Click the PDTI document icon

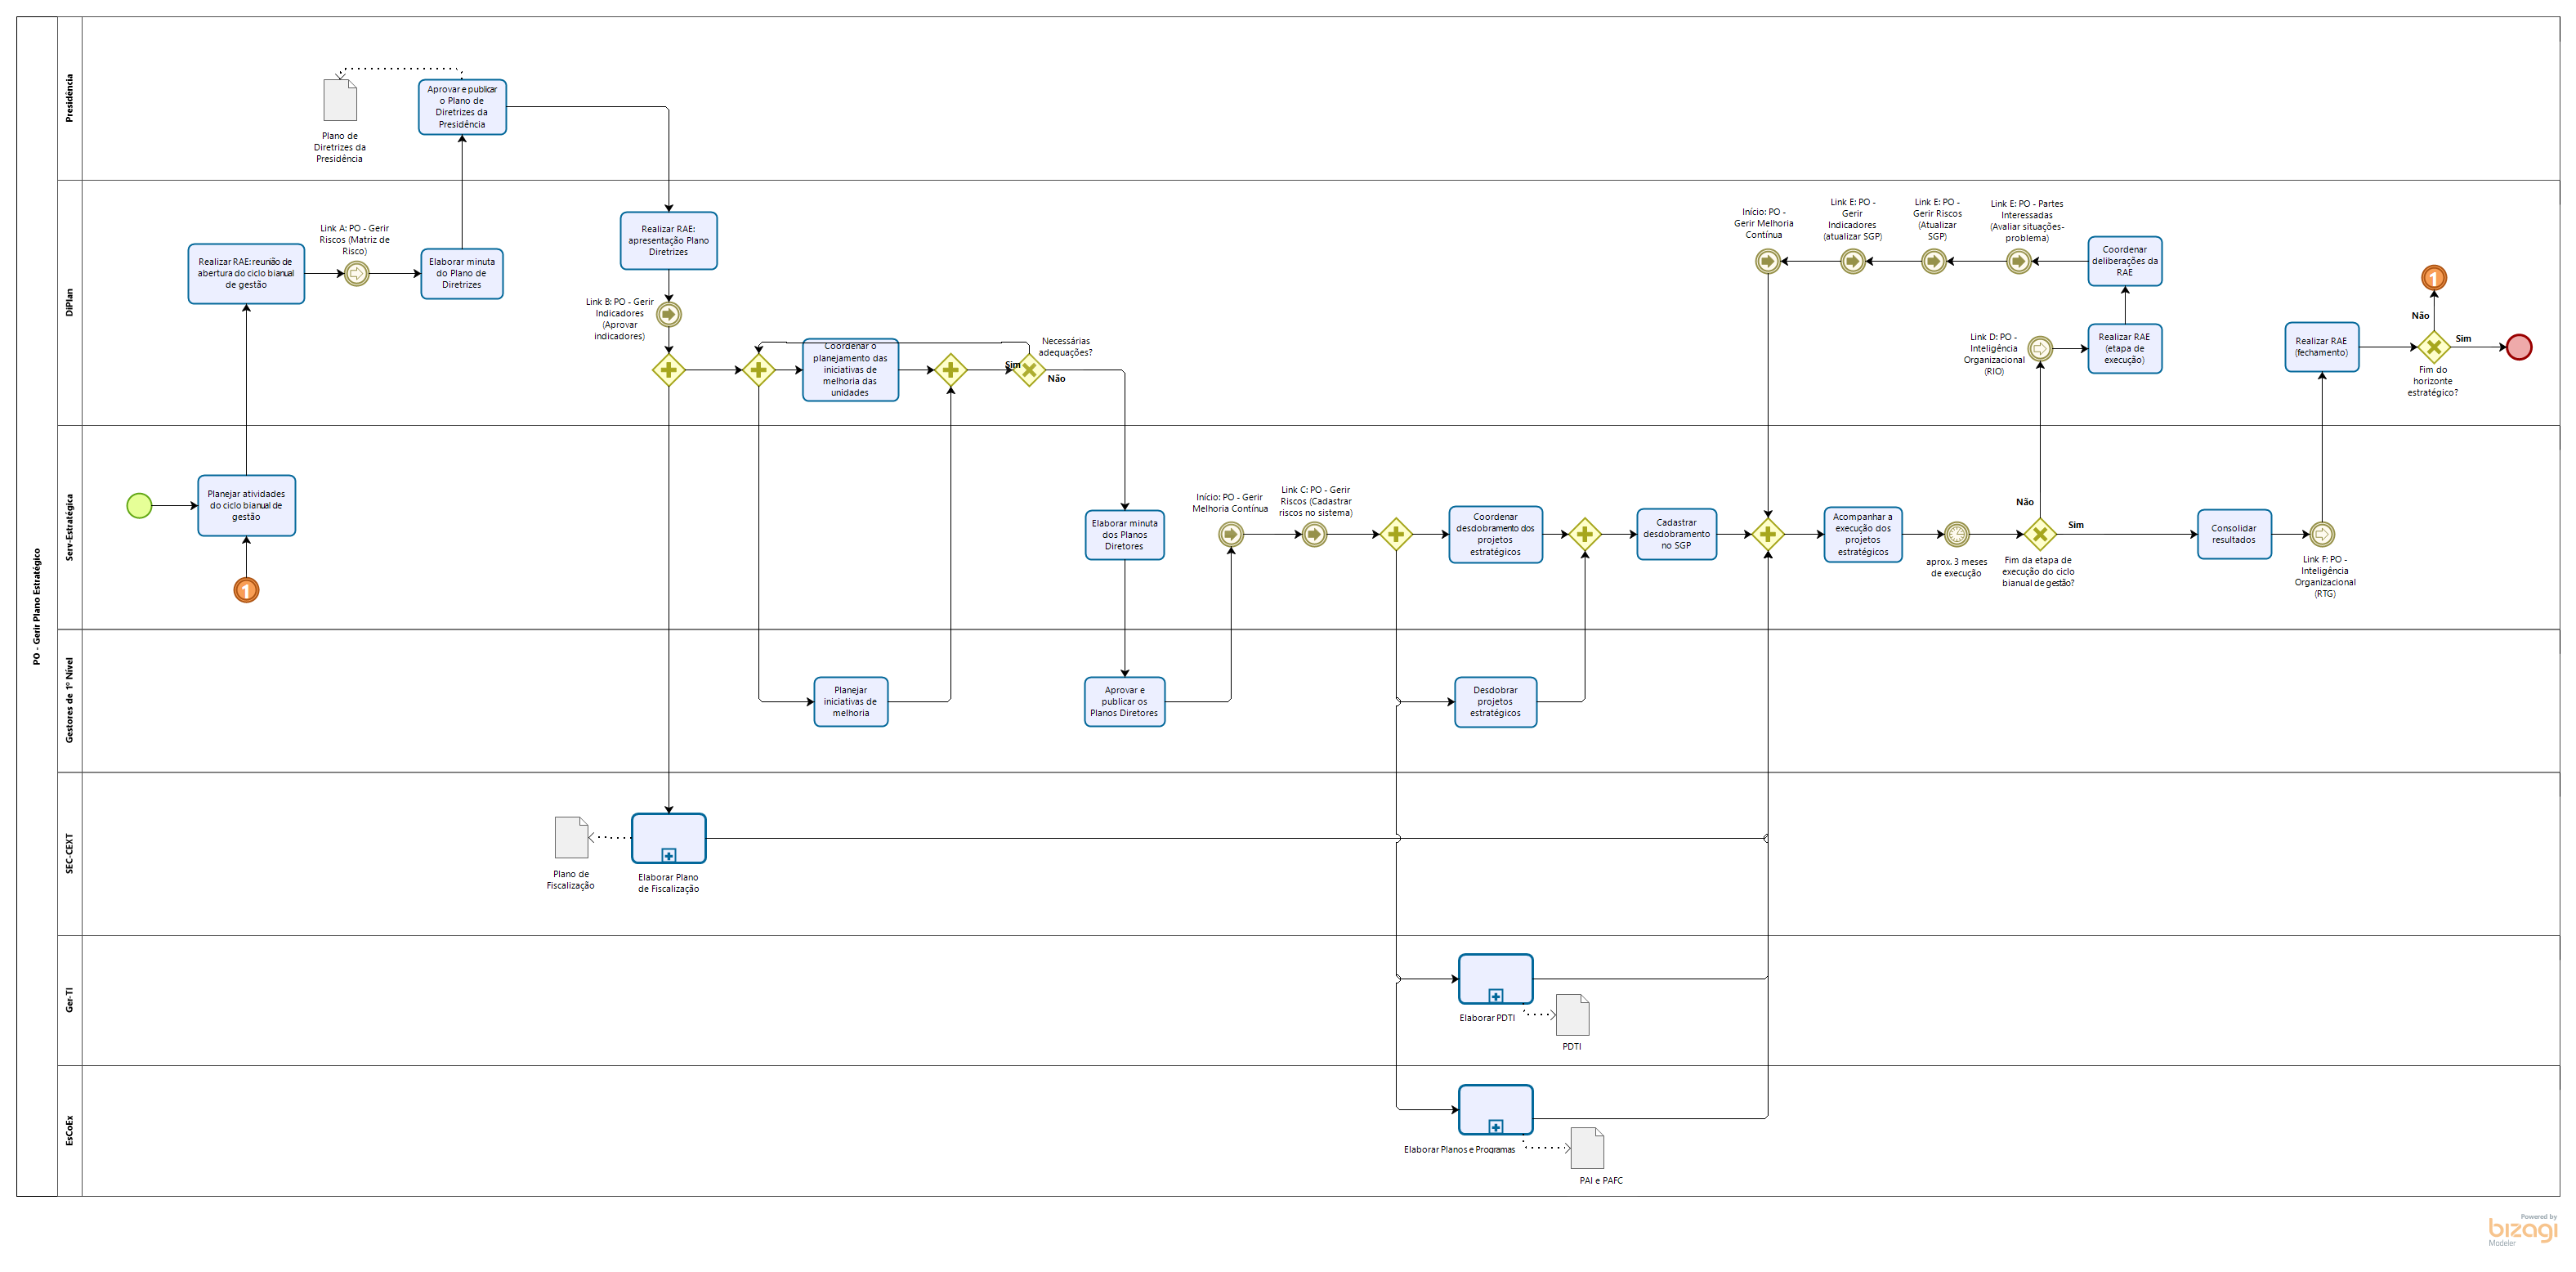click(x=1572, y=1015)
